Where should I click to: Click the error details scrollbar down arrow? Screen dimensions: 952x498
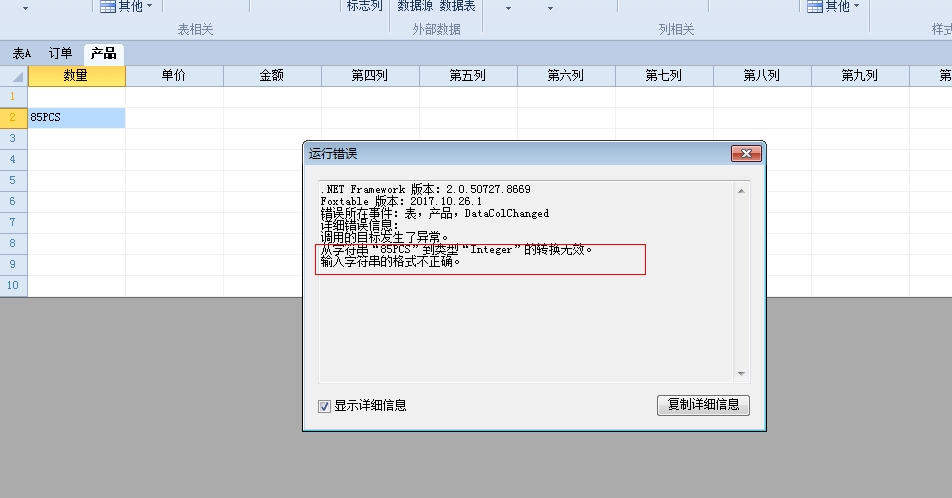tap(741, 374)
